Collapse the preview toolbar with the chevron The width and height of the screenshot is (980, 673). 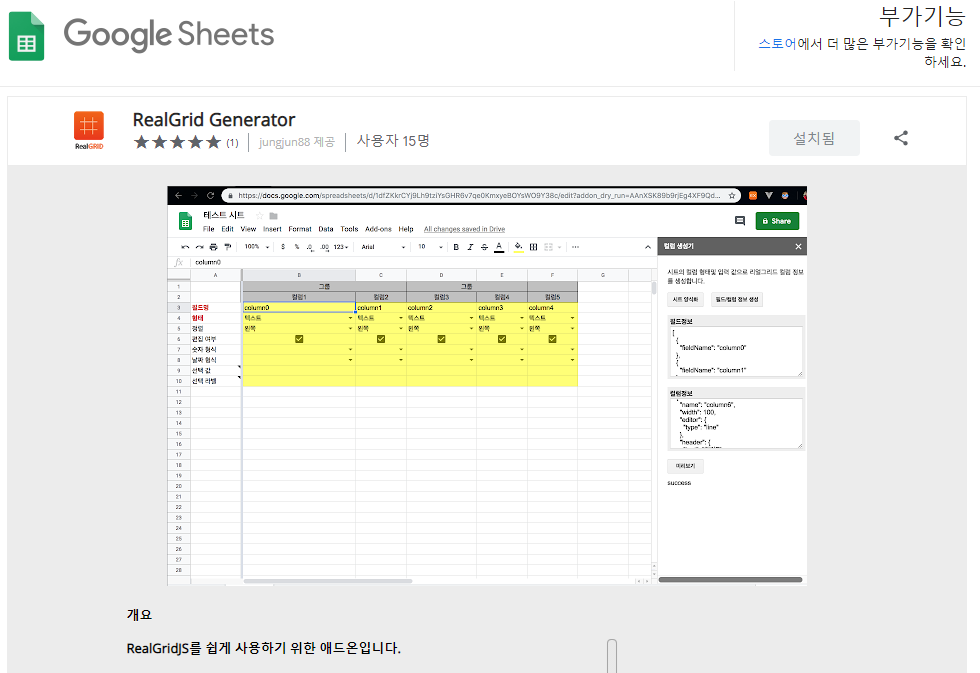coord(648,247)
